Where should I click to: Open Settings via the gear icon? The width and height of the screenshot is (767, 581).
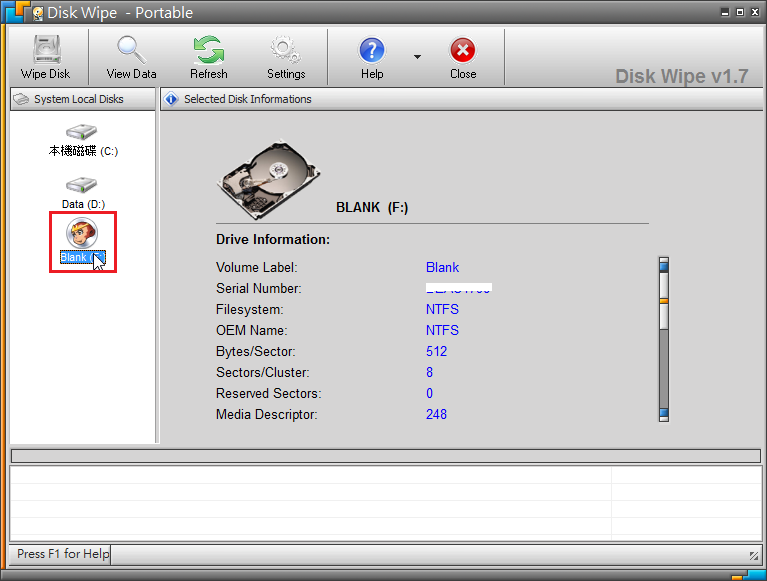(286, 57)
